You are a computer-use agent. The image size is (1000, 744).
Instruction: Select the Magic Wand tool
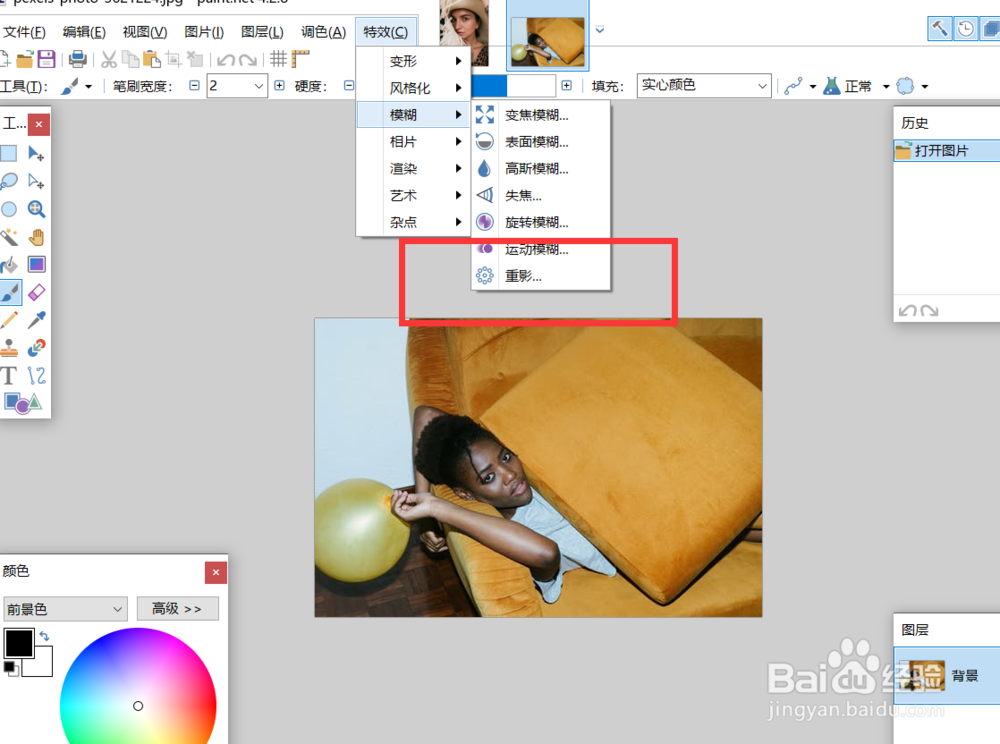(9, 237)
